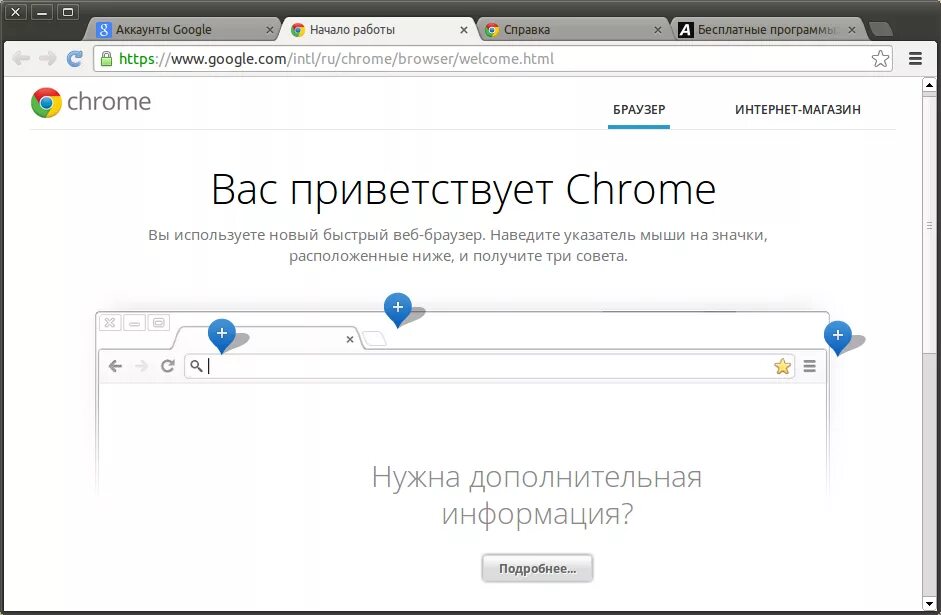Open the Бесплатные программы tab
The height and width of the screenshot is (615, 941).
tap(767, 29)
